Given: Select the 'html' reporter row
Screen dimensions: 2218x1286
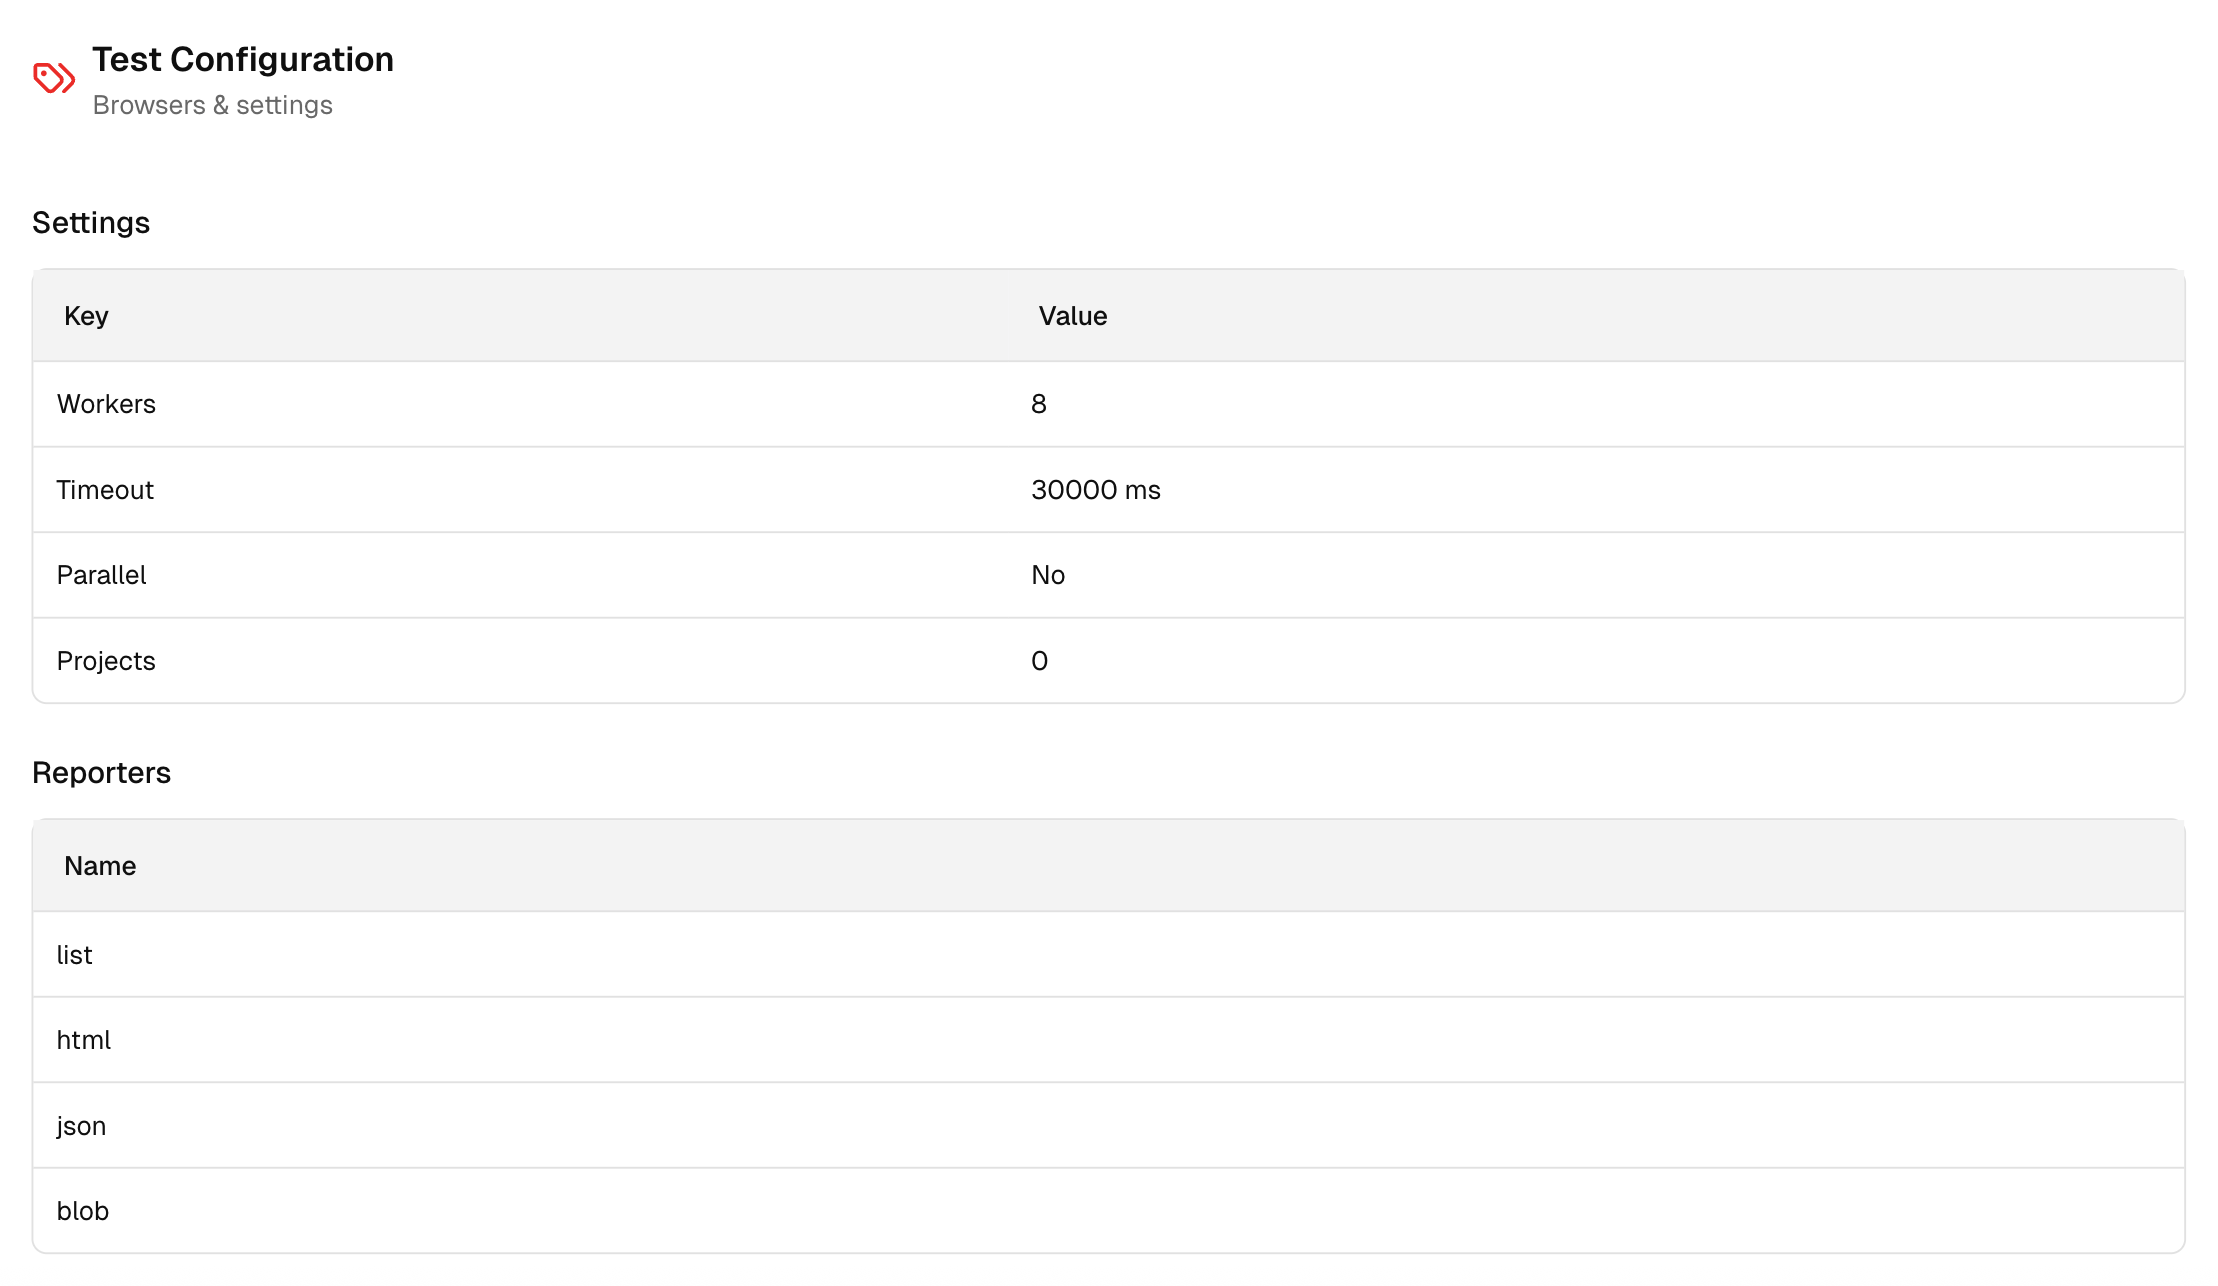Looking at the screenshot, I should (x=1109, y=1040).
